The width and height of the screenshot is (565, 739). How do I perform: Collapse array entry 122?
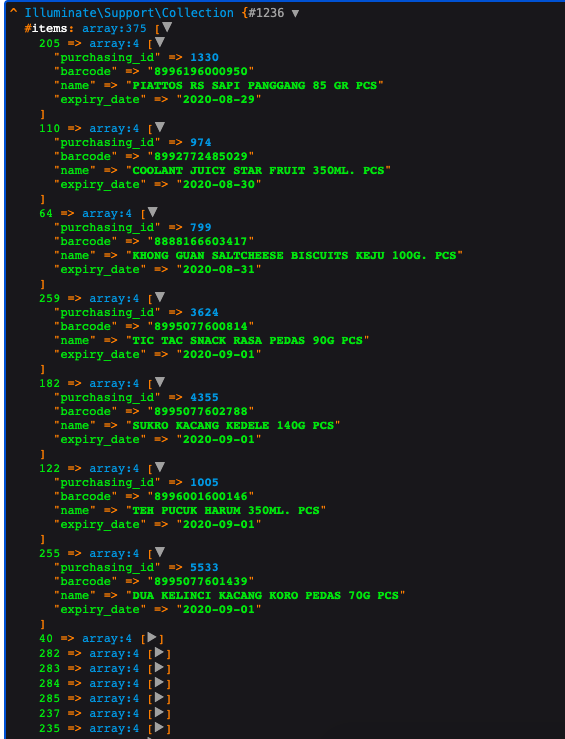pos(160,467)
